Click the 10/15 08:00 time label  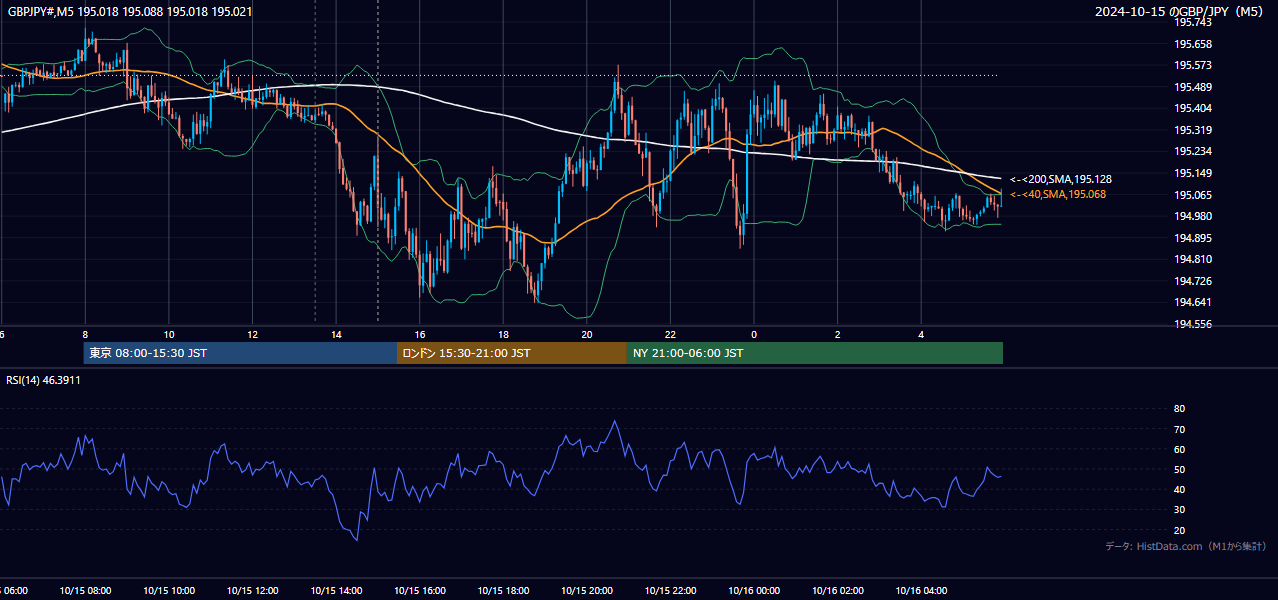coord(85,590)
